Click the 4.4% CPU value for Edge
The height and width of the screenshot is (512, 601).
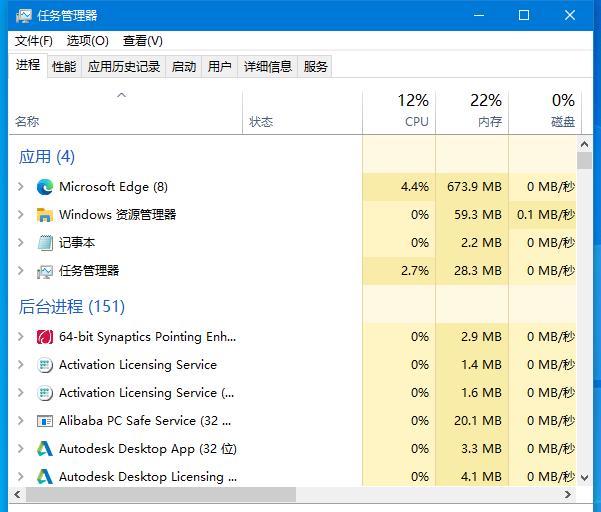(x=415, y=187)
